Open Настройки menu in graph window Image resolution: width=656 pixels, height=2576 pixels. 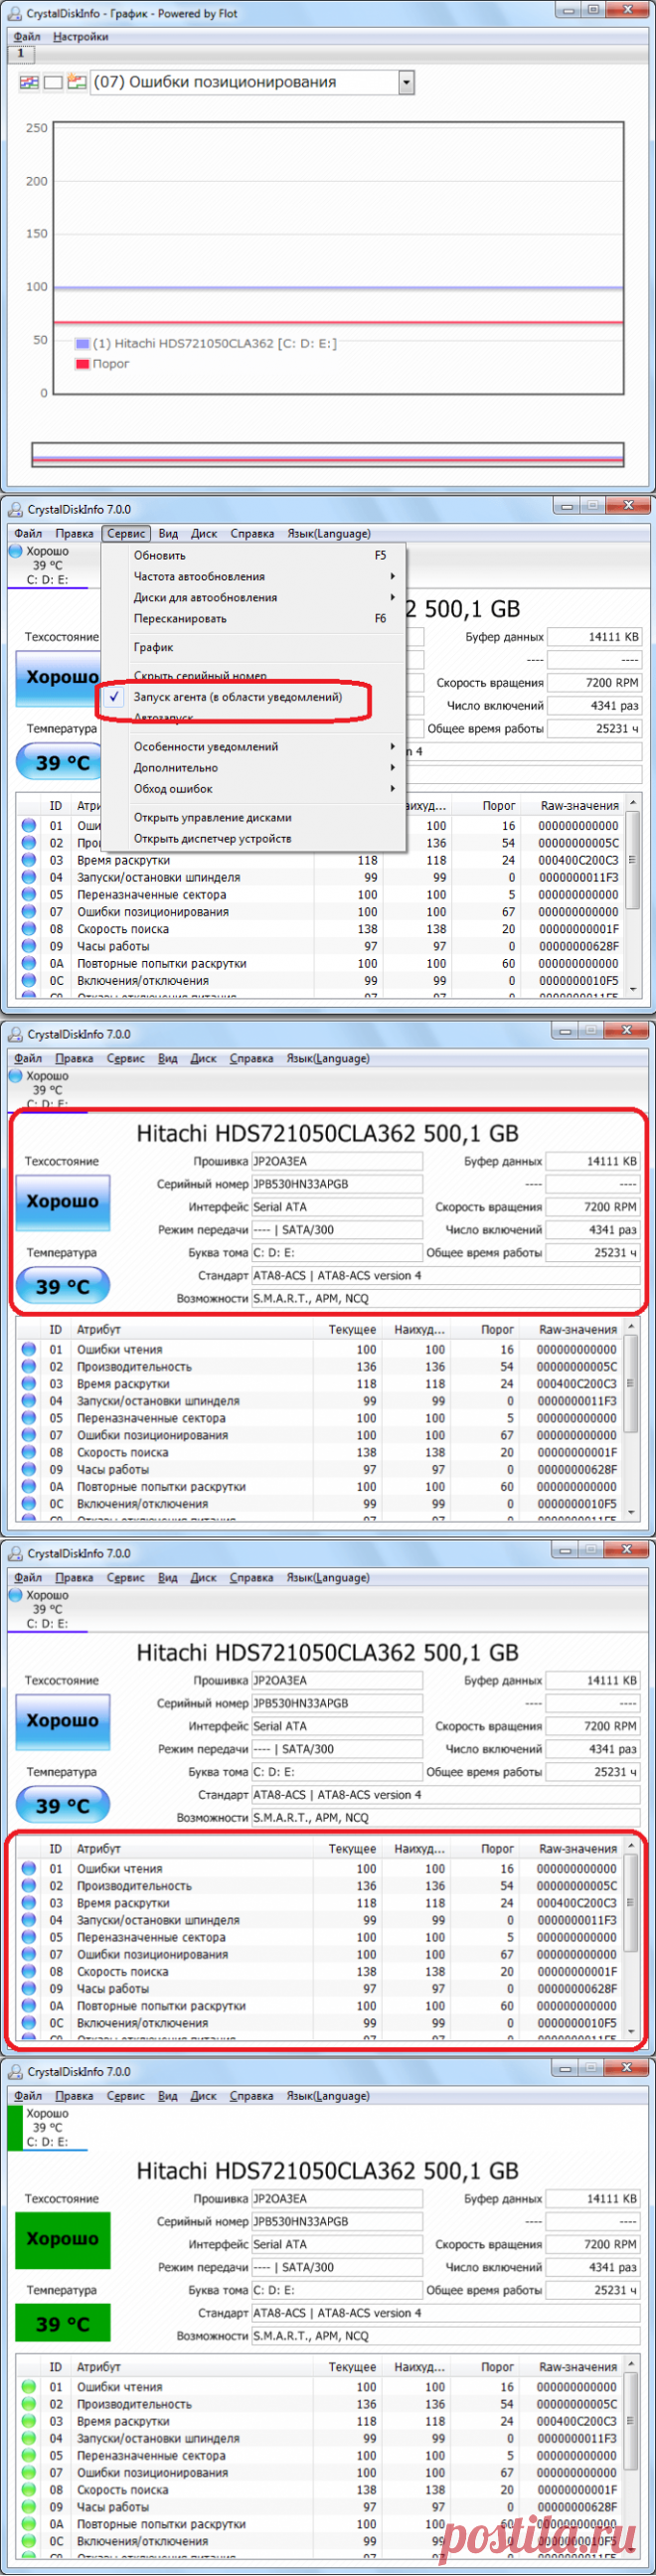(x=80, y=37)
